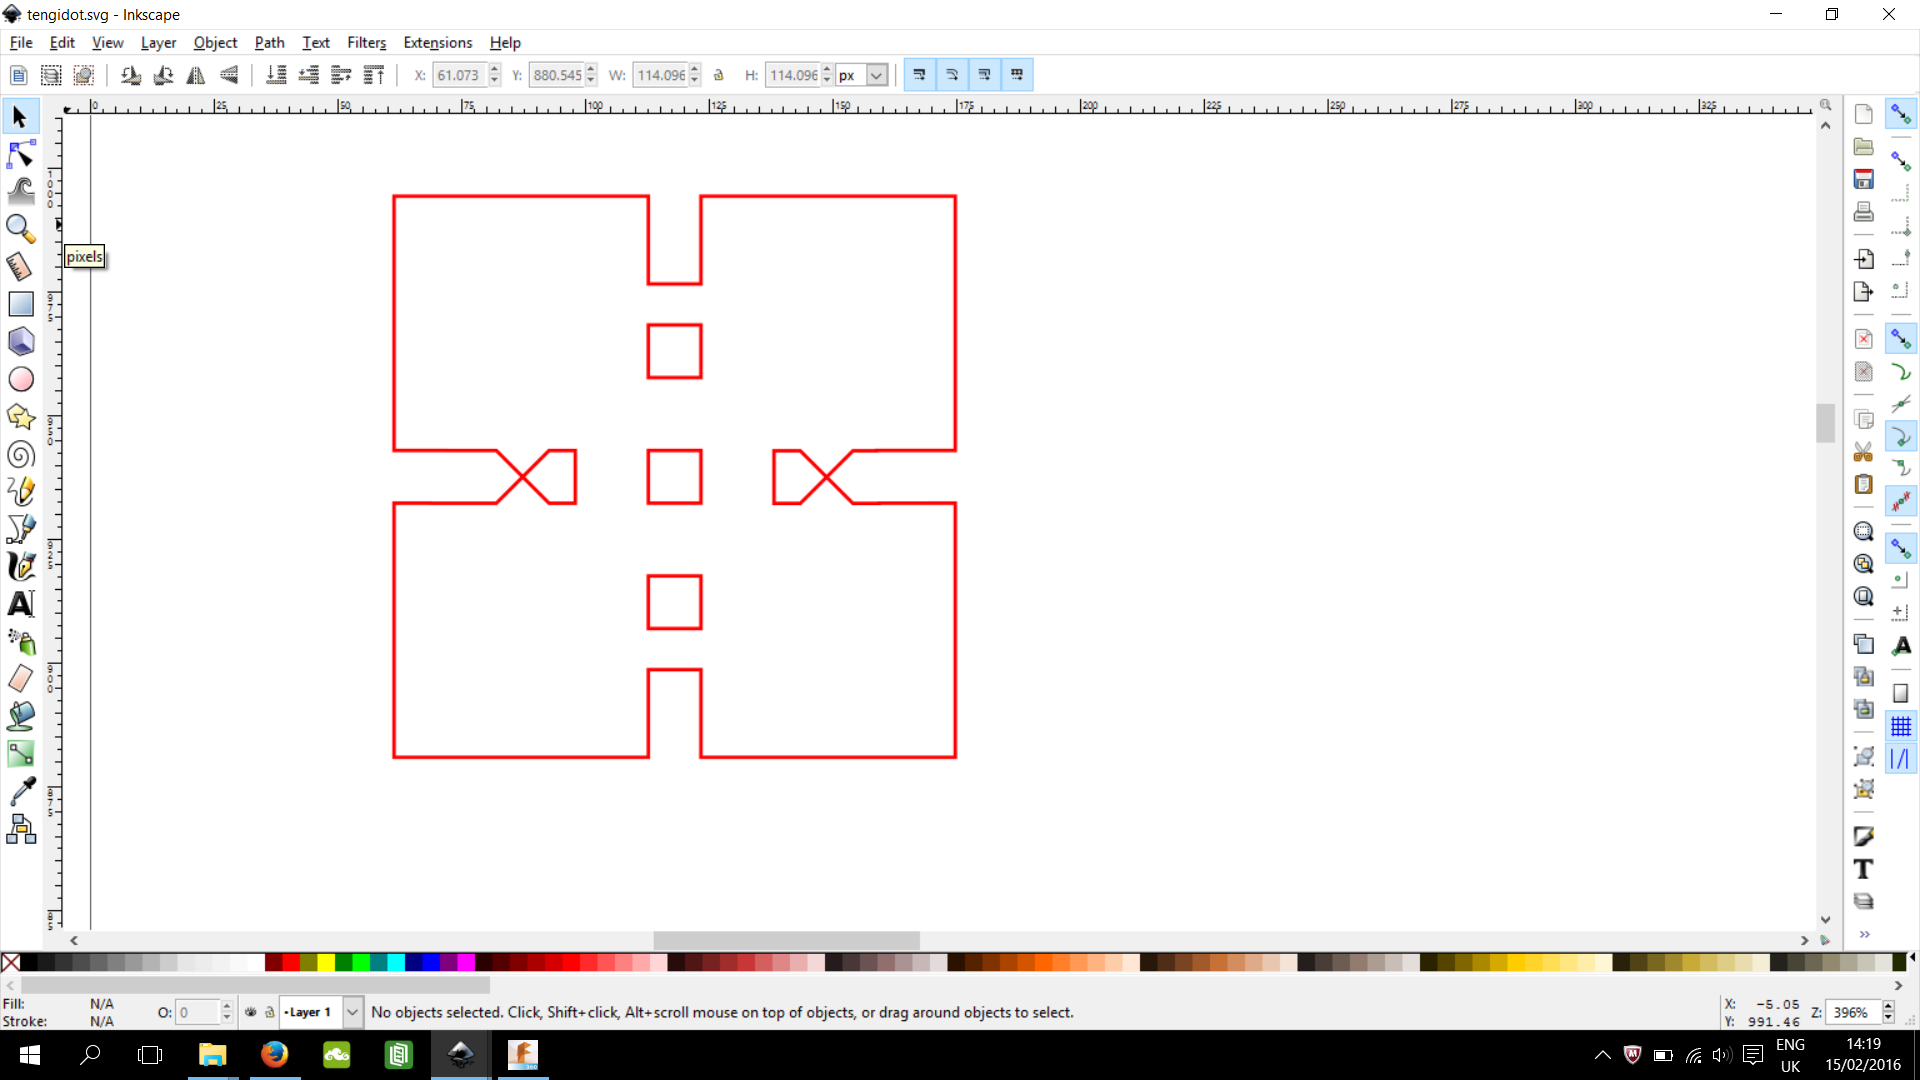Select the Zoom magnifier tool
This screenshot has width=1920, height=1080.
click(x=20, y=229)
